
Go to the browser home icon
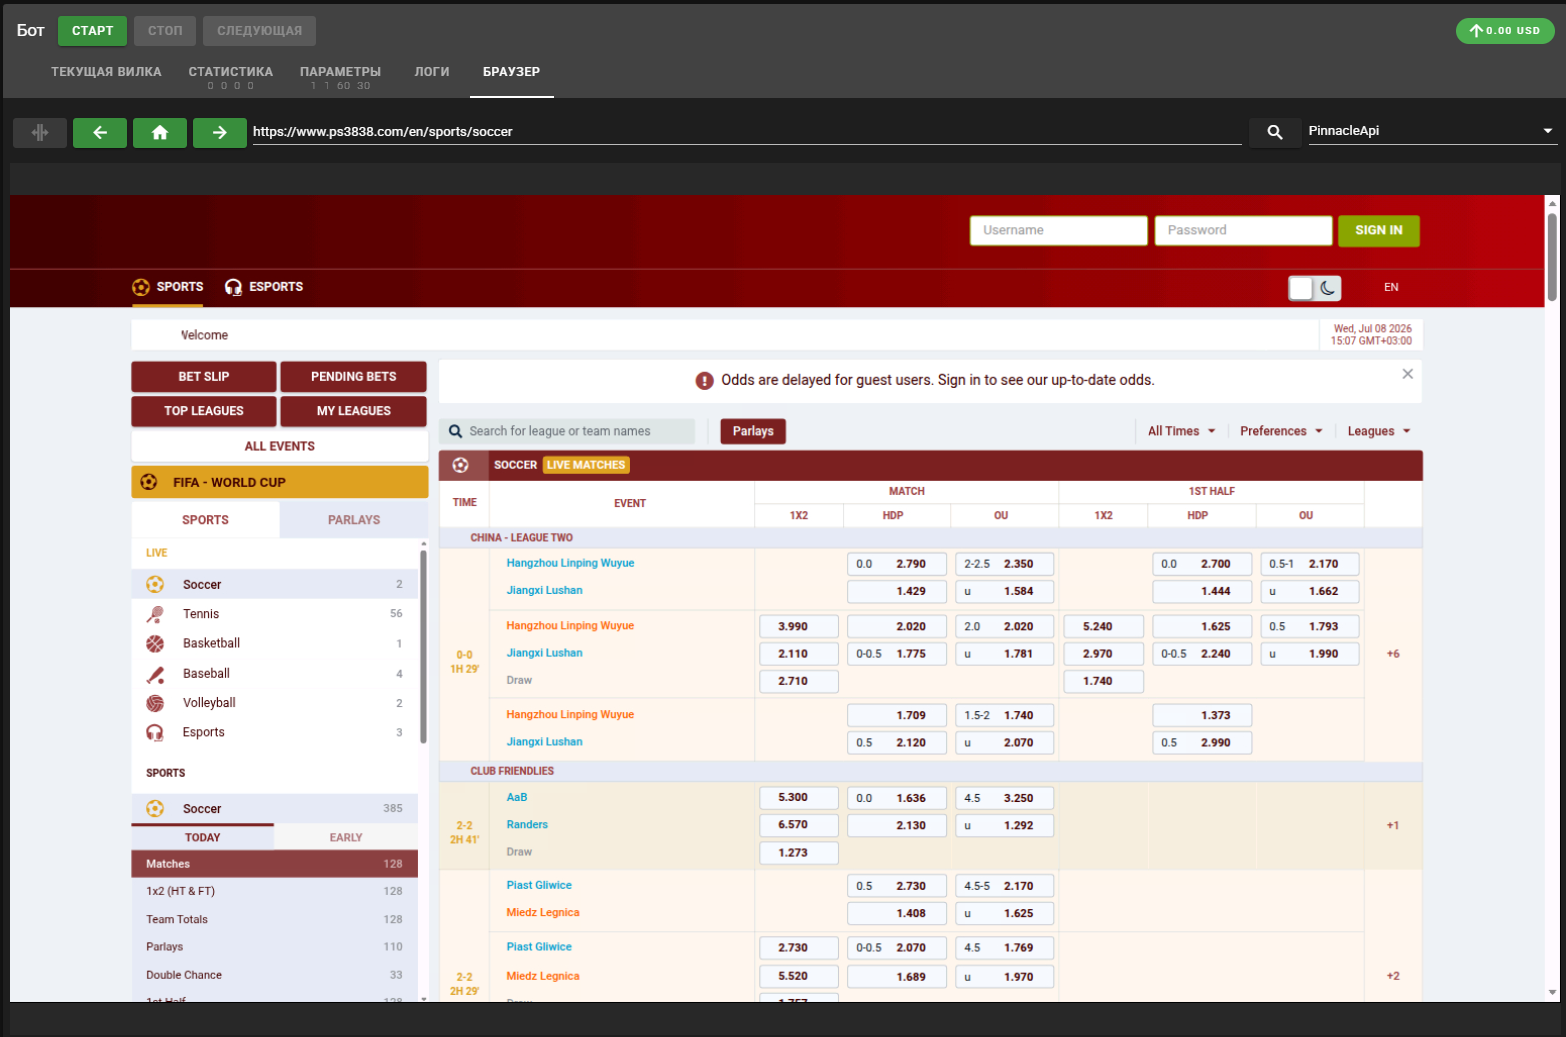[160, 132]
